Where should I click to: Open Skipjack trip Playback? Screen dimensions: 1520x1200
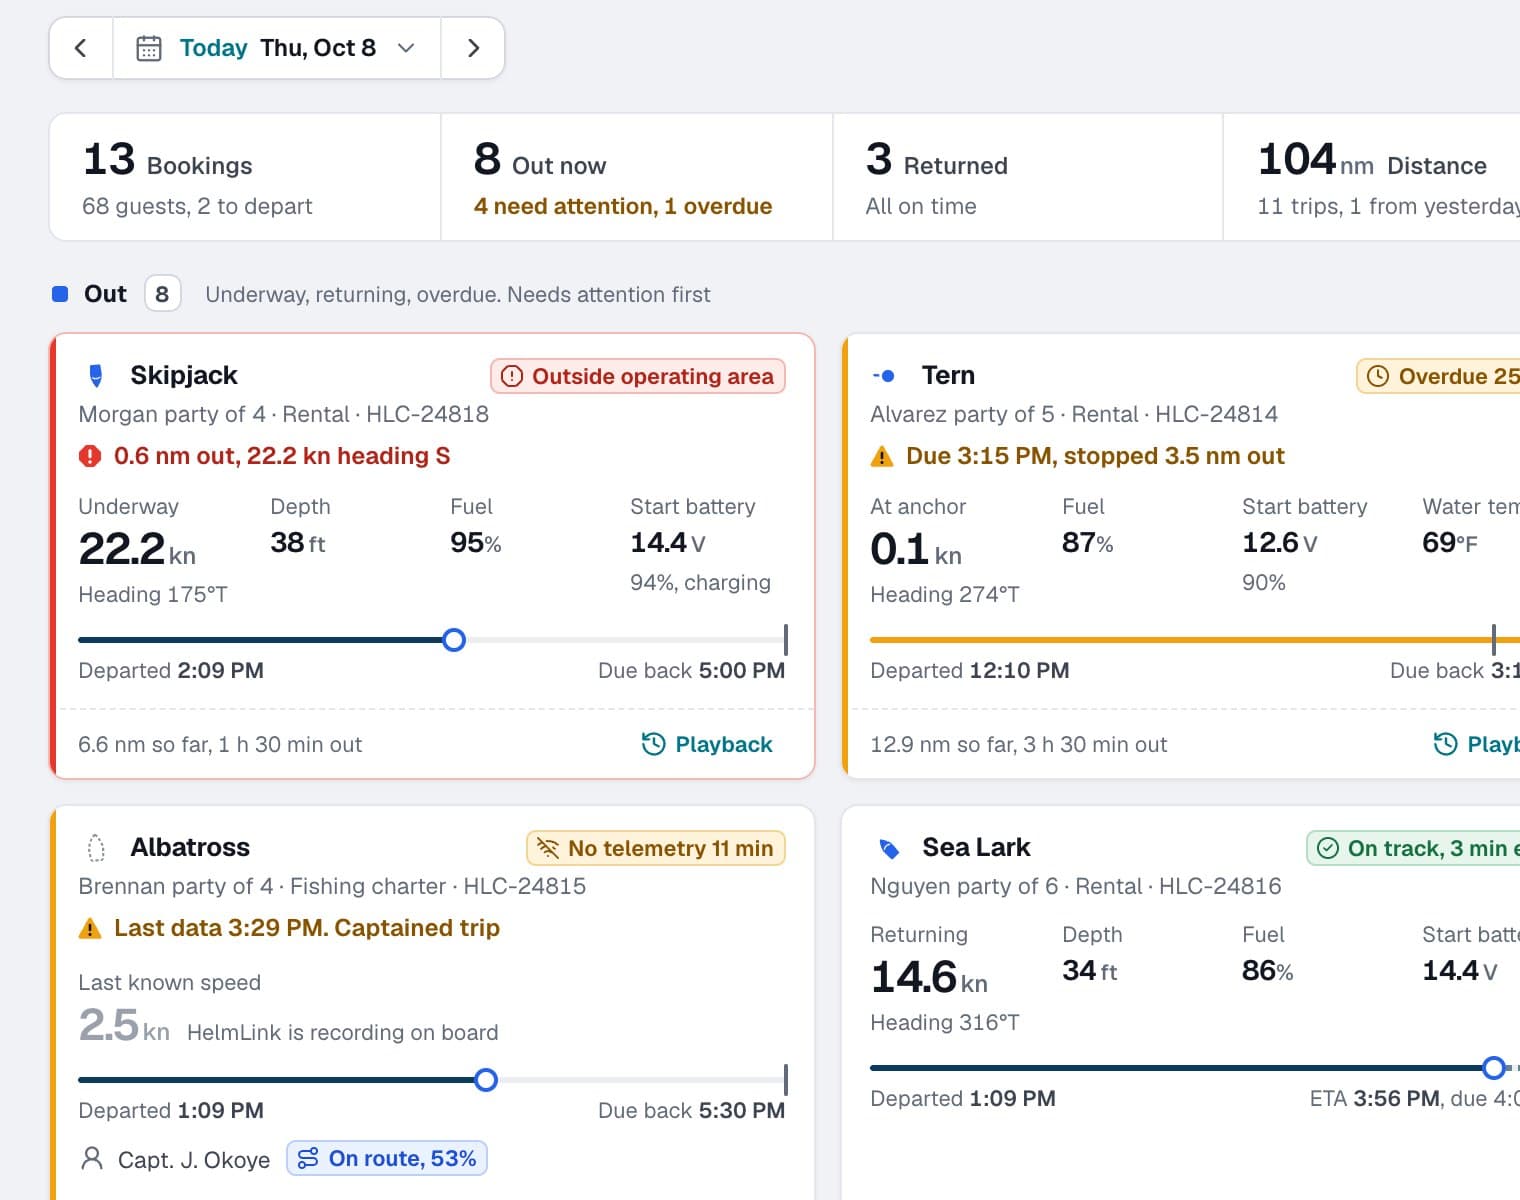point(708,744)
